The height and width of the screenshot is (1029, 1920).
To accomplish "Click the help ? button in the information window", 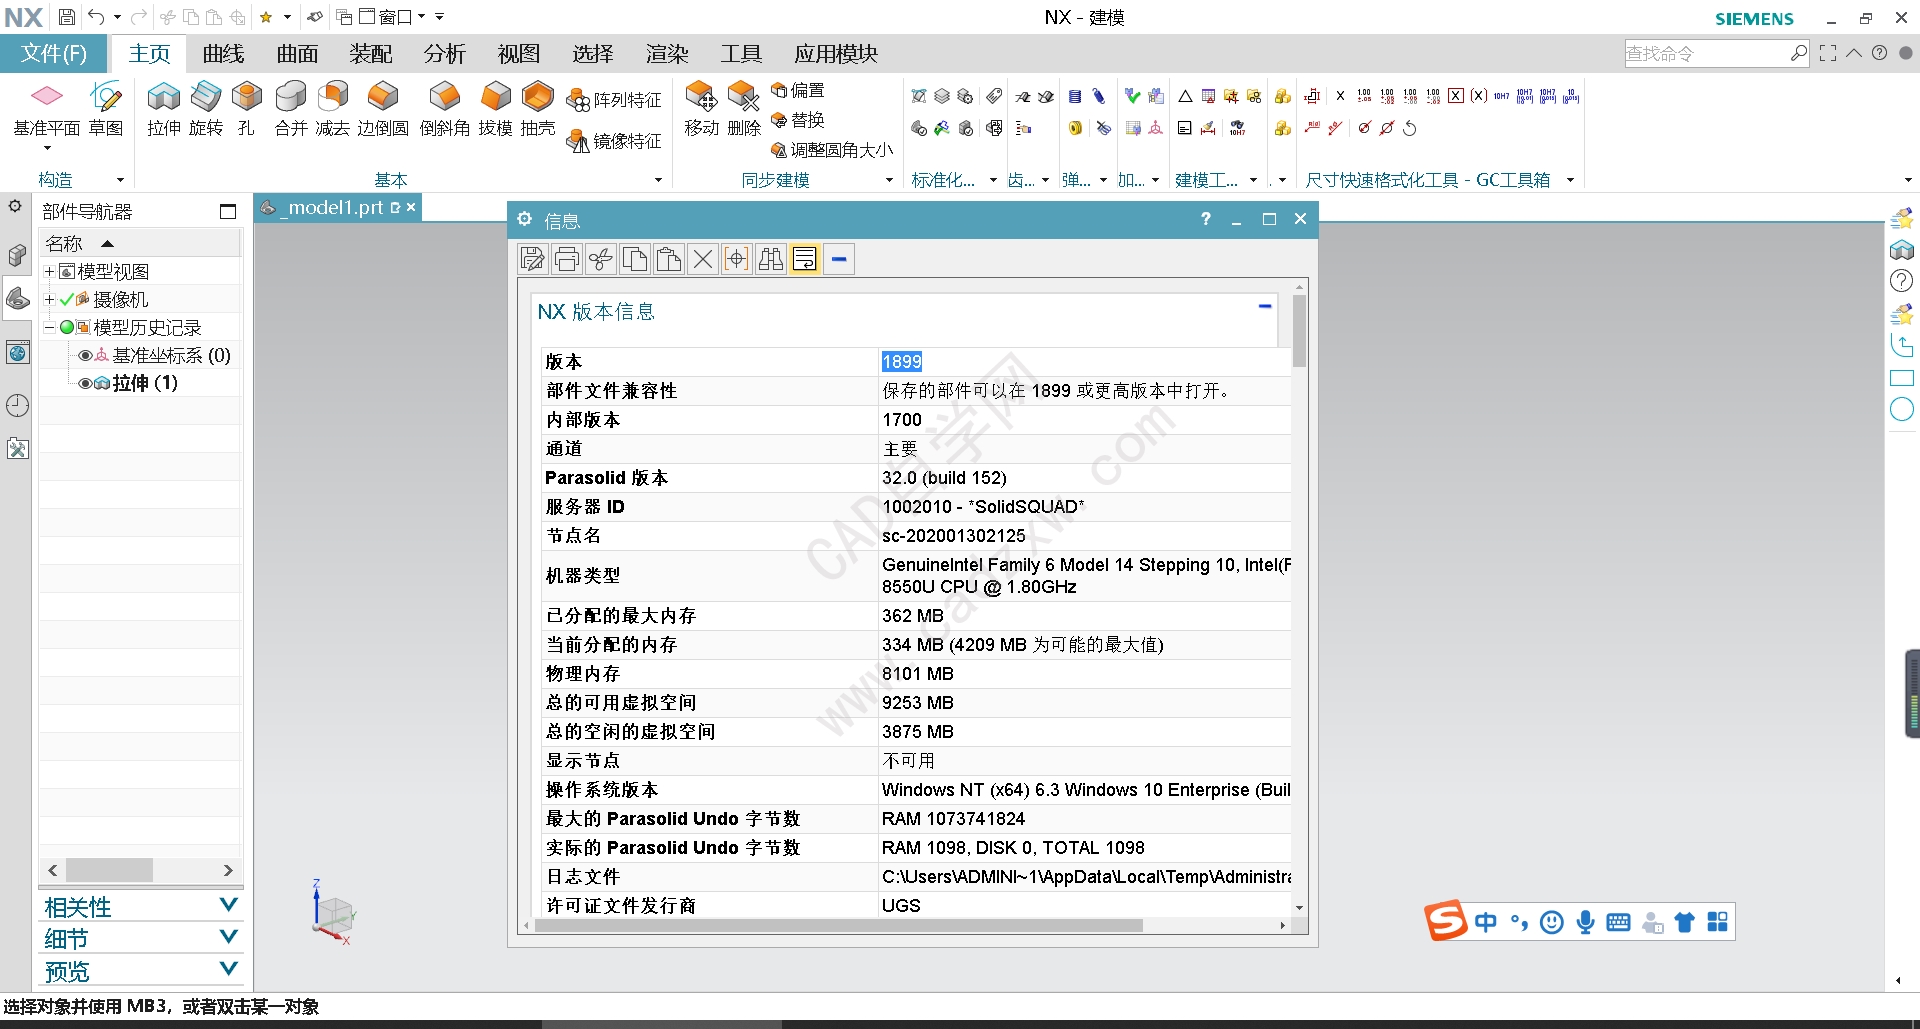I will click(1206, 219).
